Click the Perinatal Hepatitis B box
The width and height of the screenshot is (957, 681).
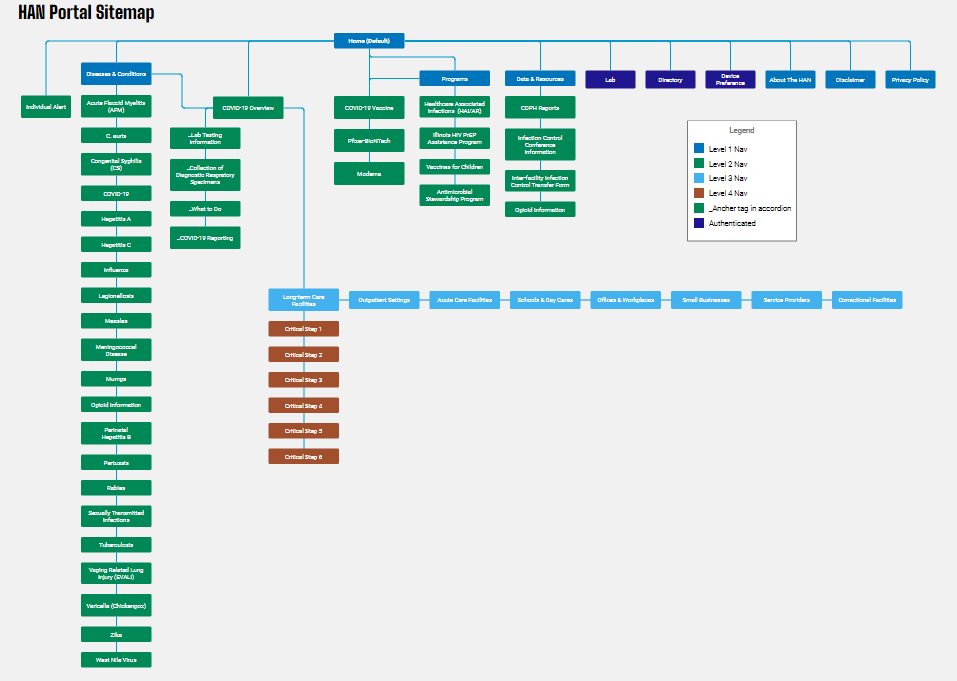pos(116,433)
